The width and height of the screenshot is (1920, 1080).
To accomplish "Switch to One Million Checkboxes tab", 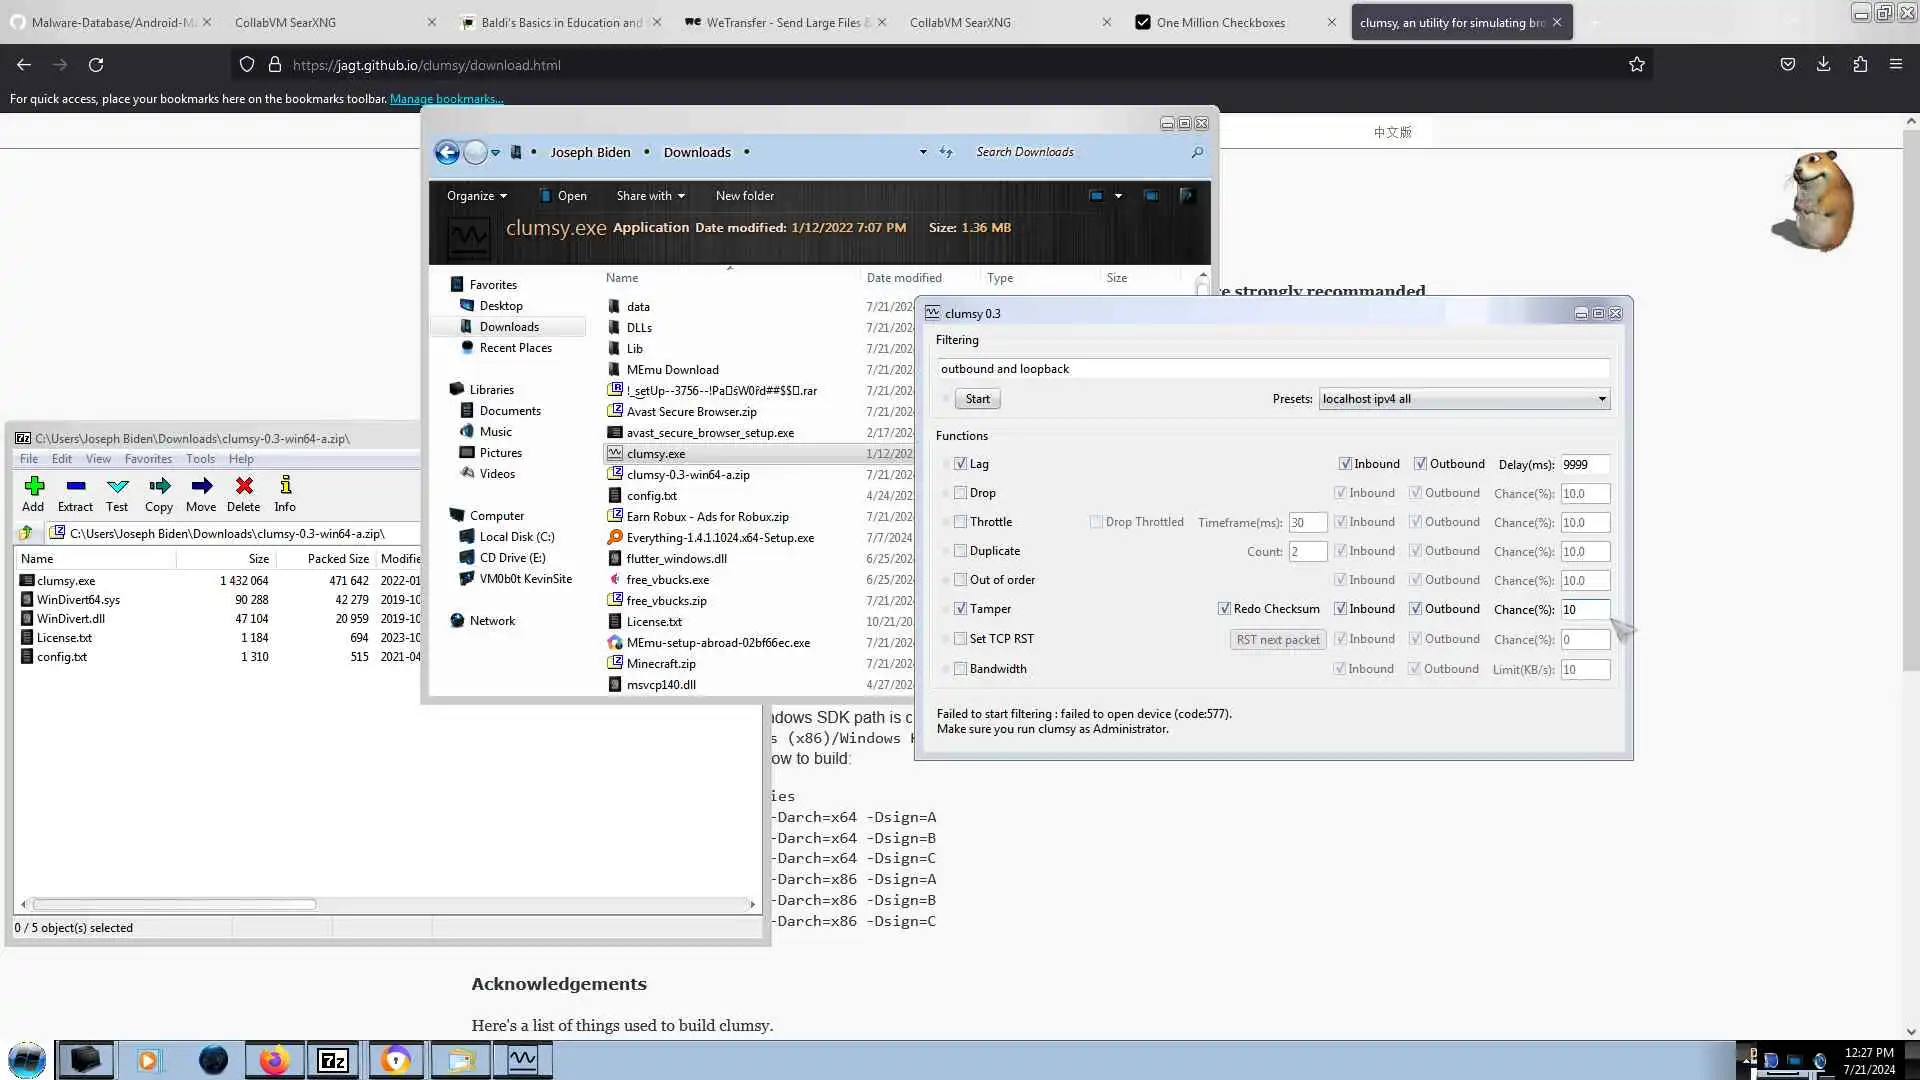I will [x=1220, y=22].
